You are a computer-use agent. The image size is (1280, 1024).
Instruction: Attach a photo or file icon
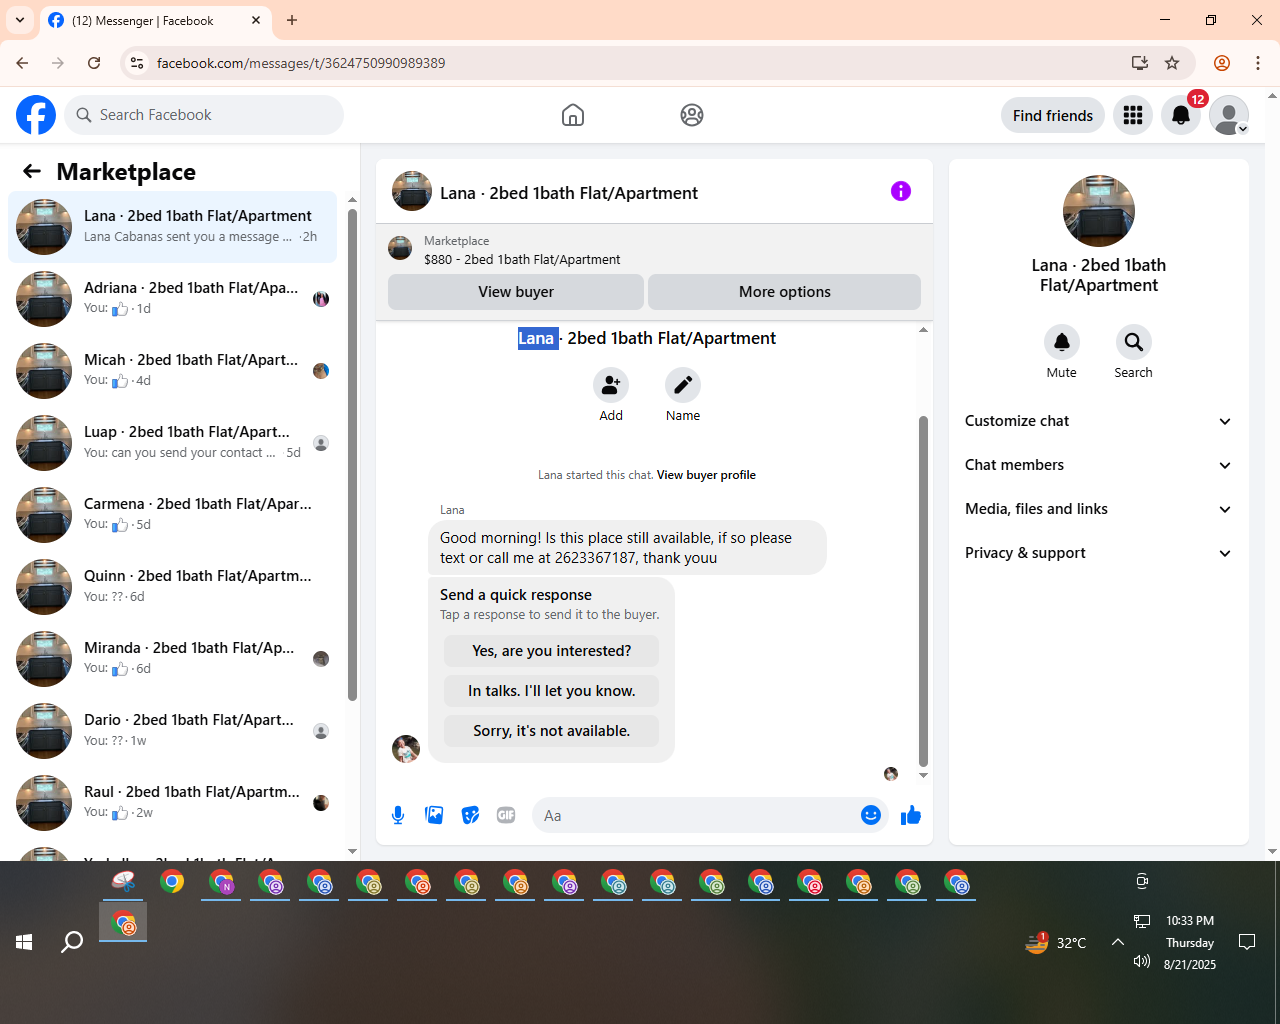click(434, 815)
